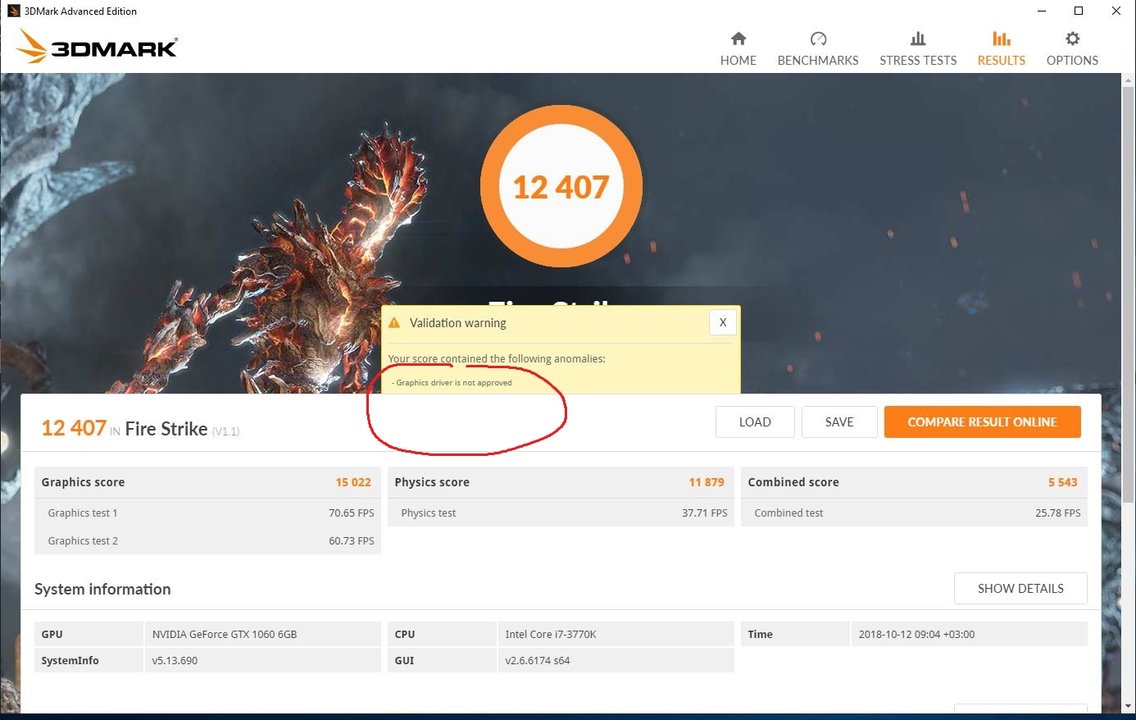This screenshot has width=1136, height=720.
Task: Click the Combined score value 5 543
Action: click(x=1063, y=482)
